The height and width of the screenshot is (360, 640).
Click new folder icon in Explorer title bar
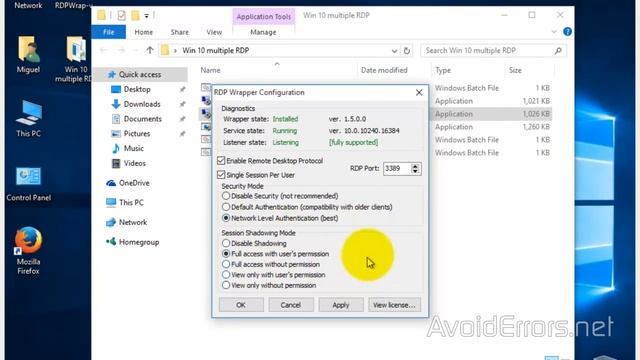pos(135,16)
